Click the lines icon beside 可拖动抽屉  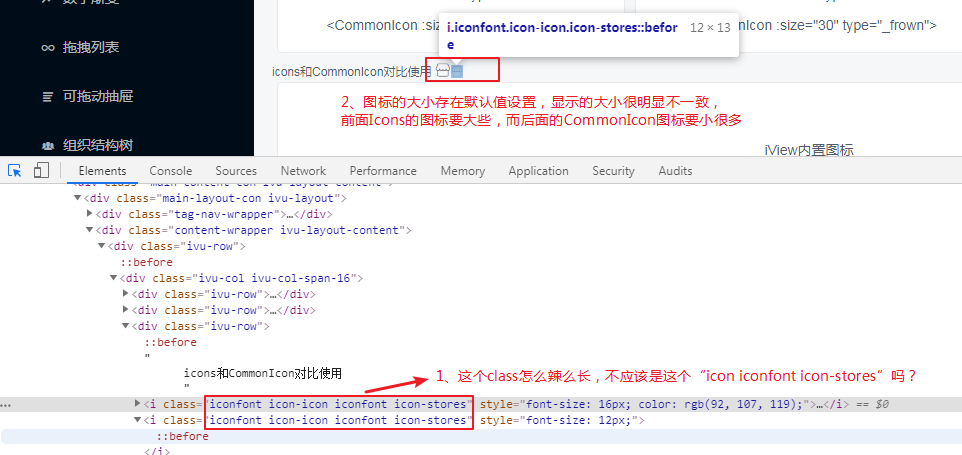48,97
